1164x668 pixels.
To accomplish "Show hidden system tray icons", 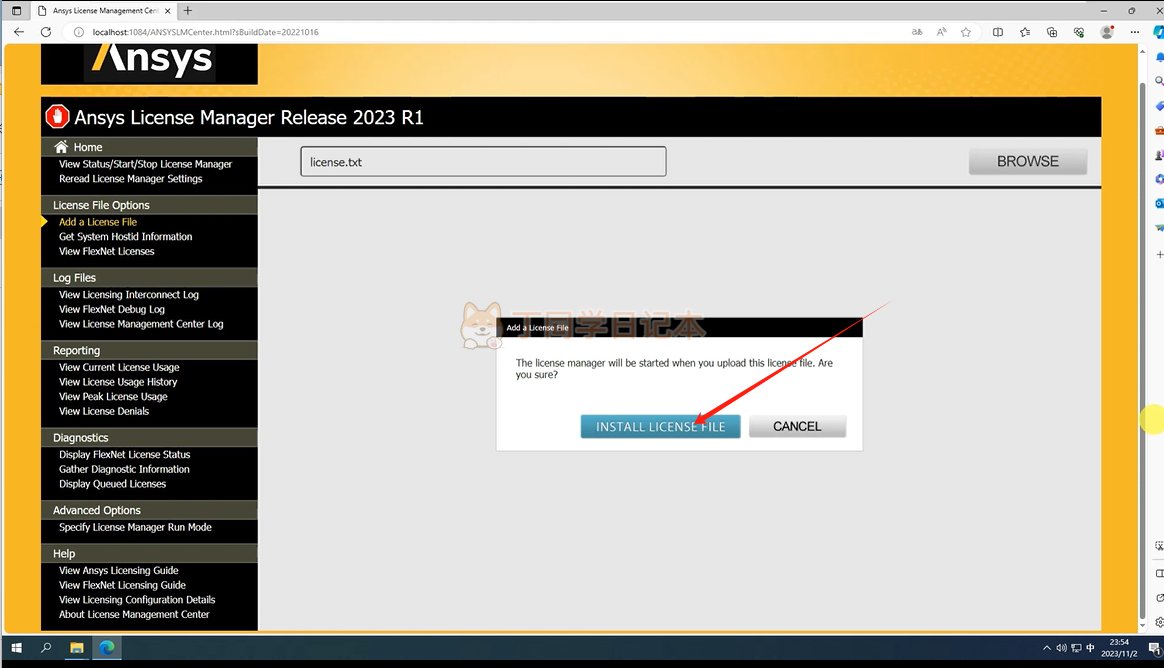I will [1047, 648].
